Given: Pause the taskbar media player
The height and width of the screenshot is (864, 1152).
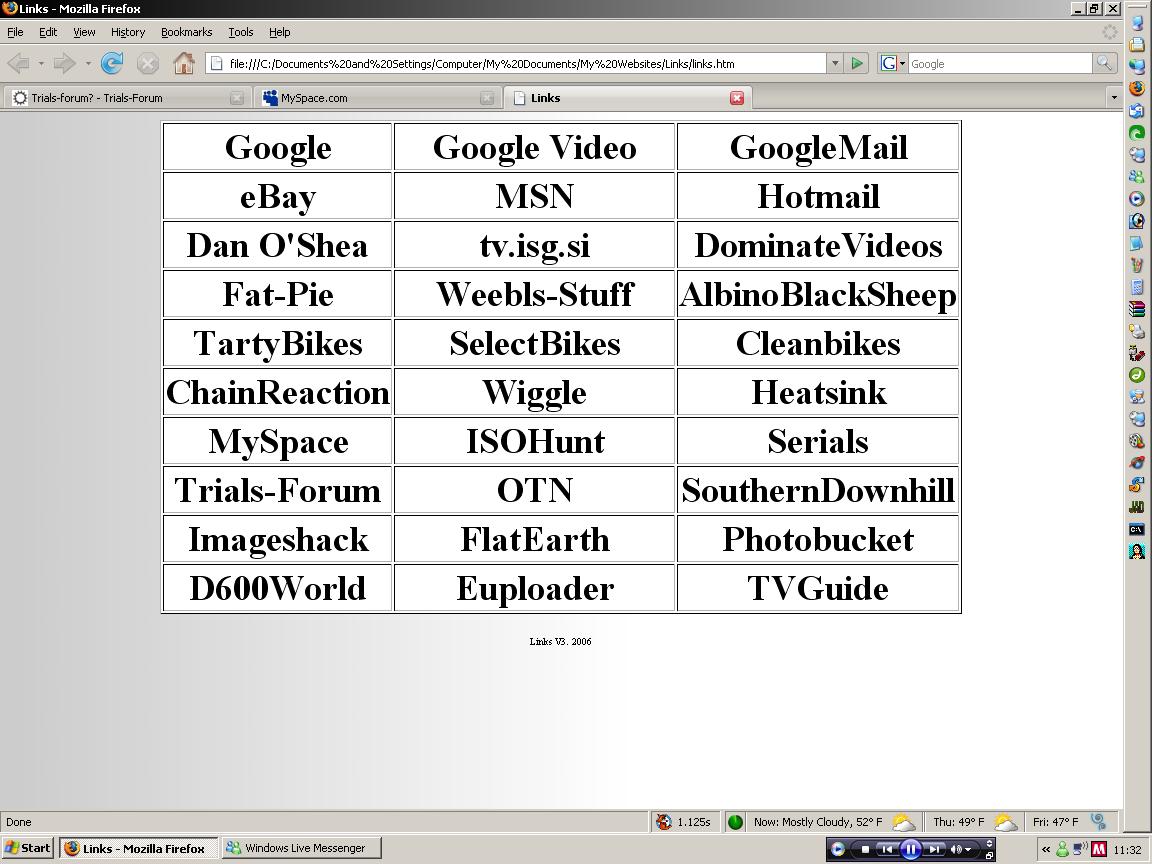Looking at the screenshot, I should 910,849.
